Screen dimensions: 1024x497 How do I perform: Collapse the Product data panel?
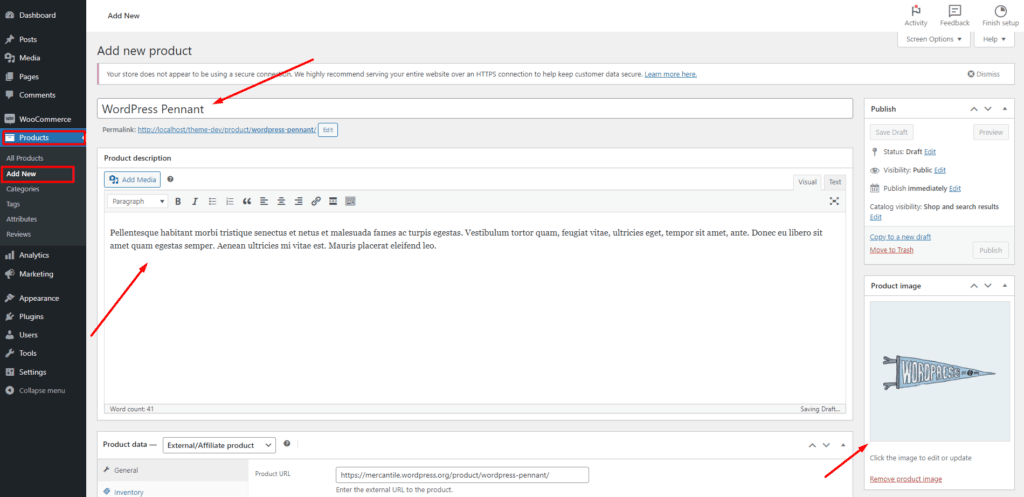(x=842, y=445)
